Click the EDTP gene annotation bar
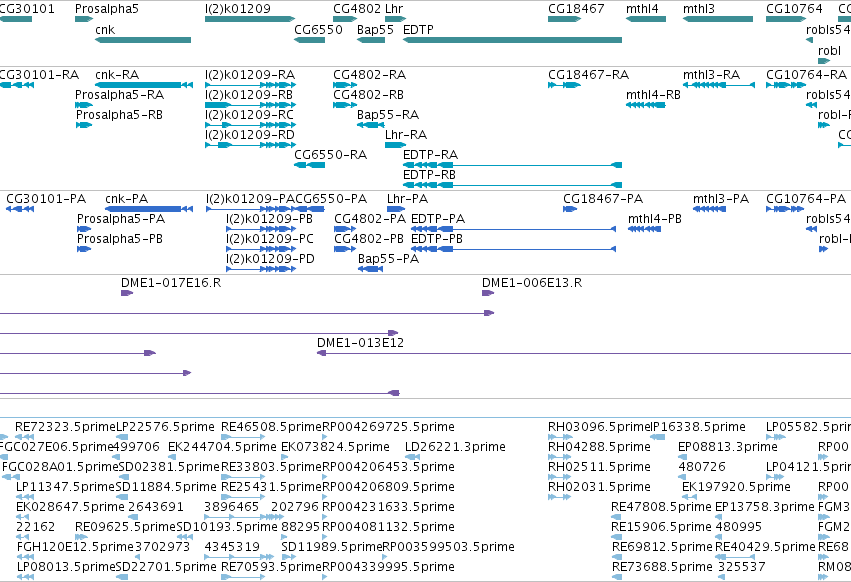 coord(512,40)
